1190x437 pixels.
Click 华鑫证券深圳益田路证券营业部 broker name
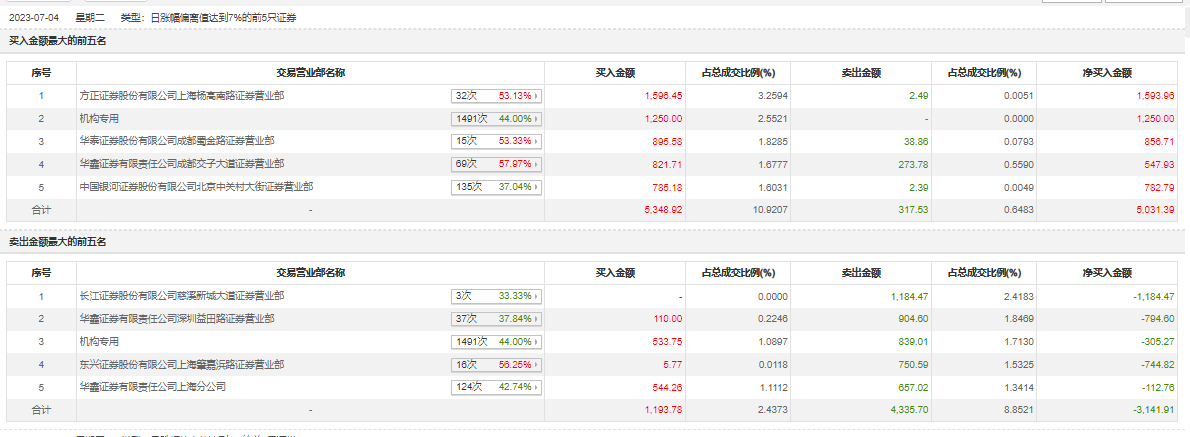177,319
